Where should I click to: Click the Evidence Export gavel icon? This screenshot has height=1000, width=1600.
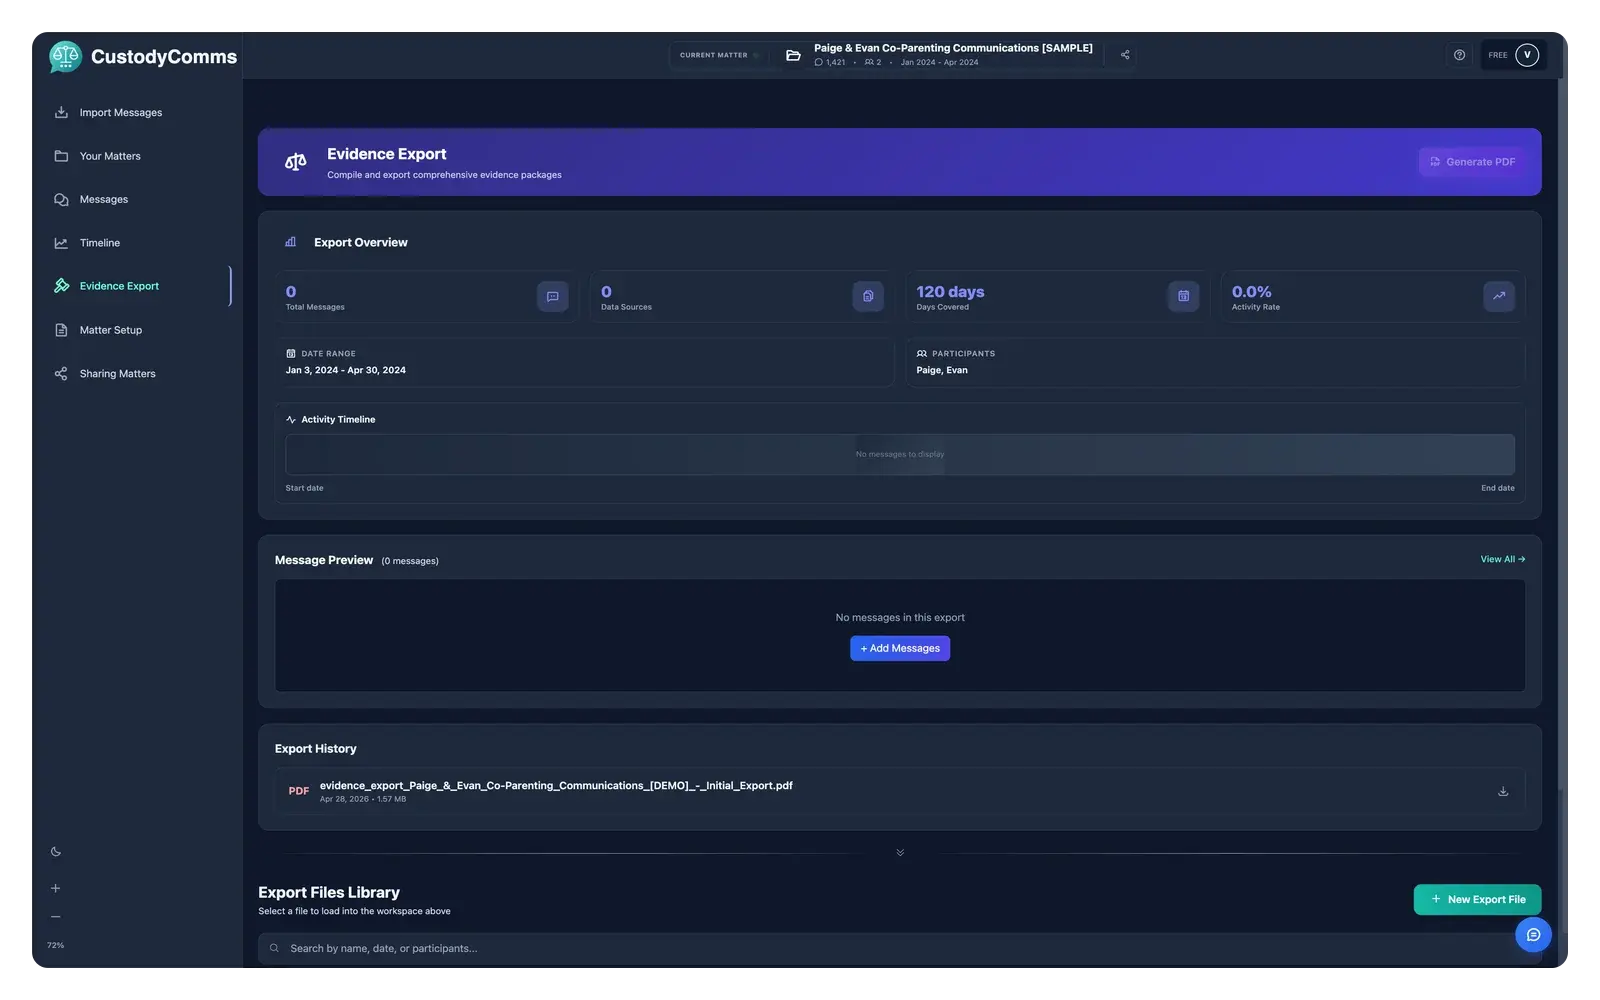61,286
